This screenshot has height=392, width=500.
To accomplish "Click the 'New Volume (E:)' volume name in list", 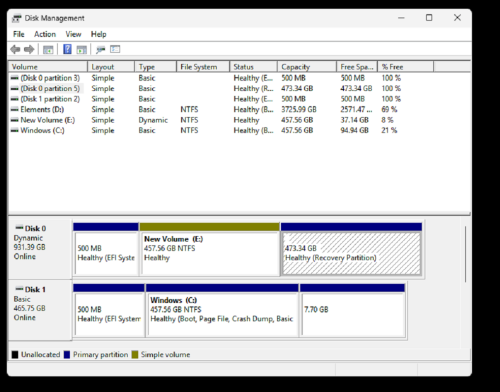I will (x=48, y=120).
